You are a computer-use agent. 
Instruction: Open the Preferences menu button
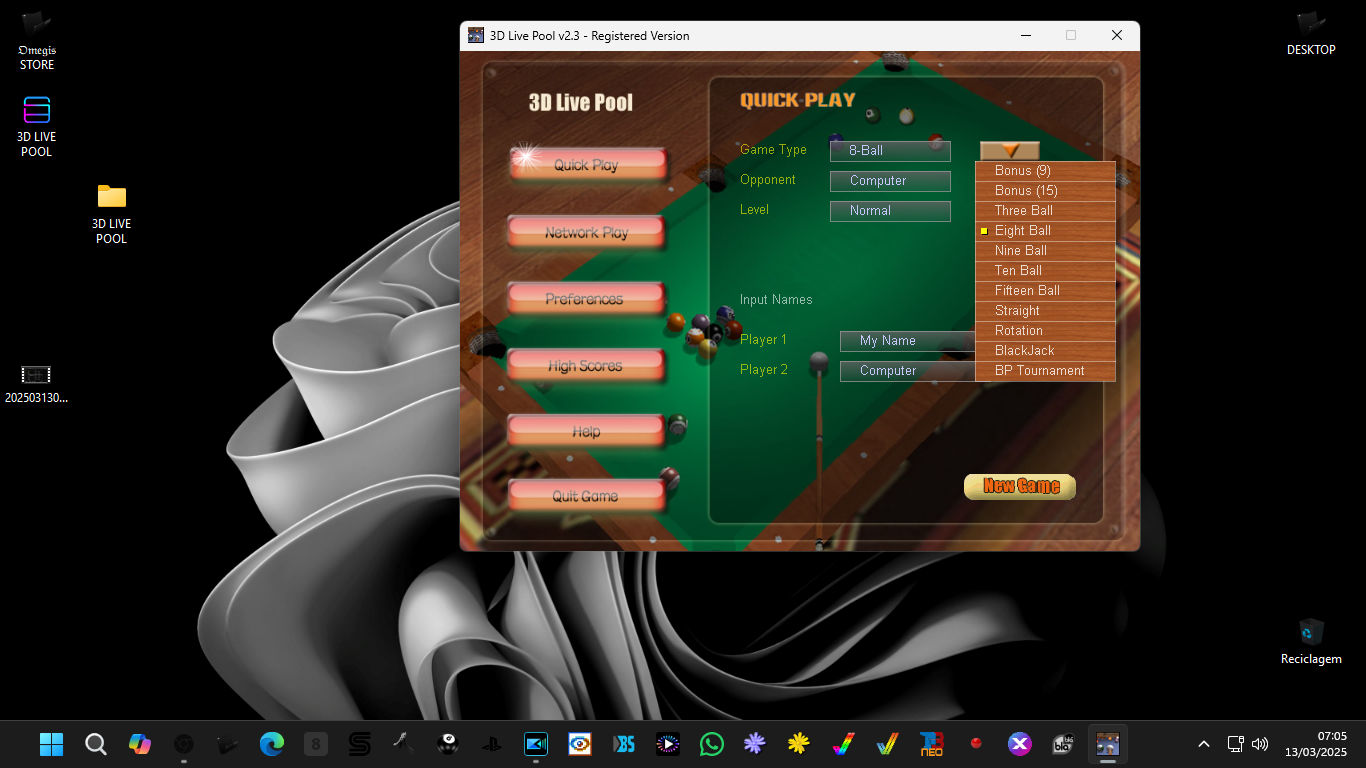(586, 299)
